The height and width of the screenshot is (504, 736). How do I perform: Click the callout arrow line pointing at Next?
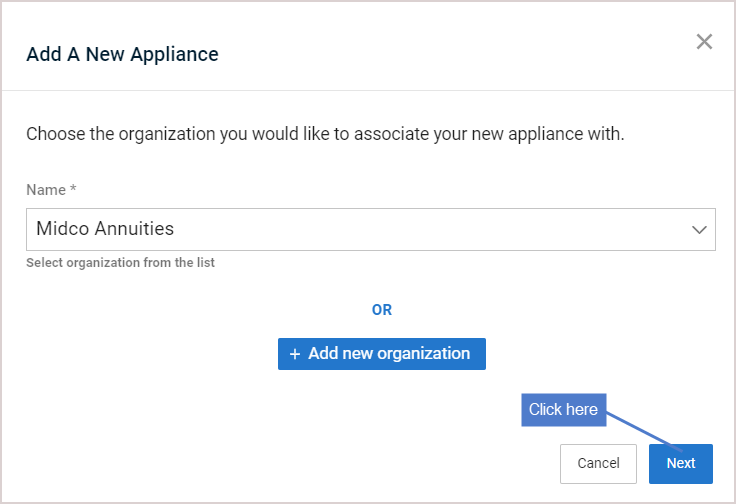click(642, 430)
